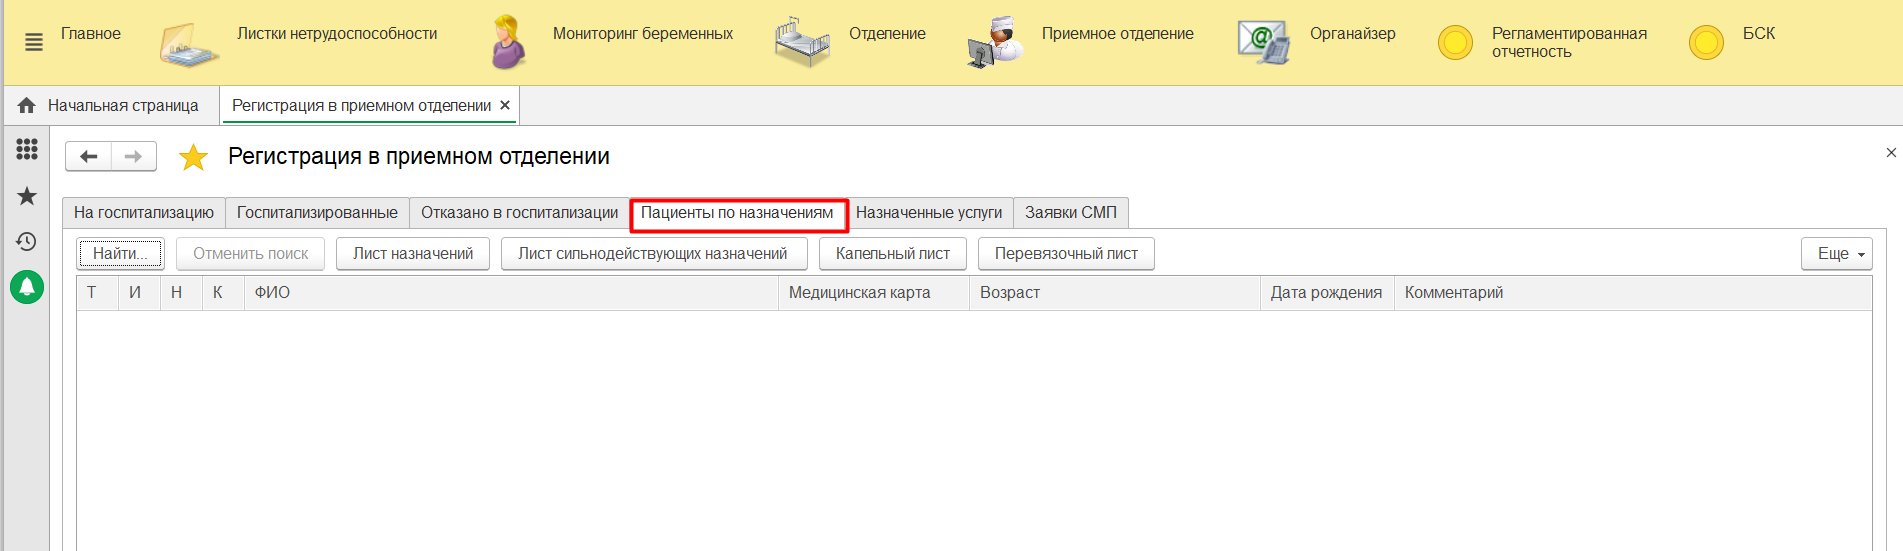Click the Найти... button
The height and width of the screenshot is (551, 1903).
click(120, 254)
